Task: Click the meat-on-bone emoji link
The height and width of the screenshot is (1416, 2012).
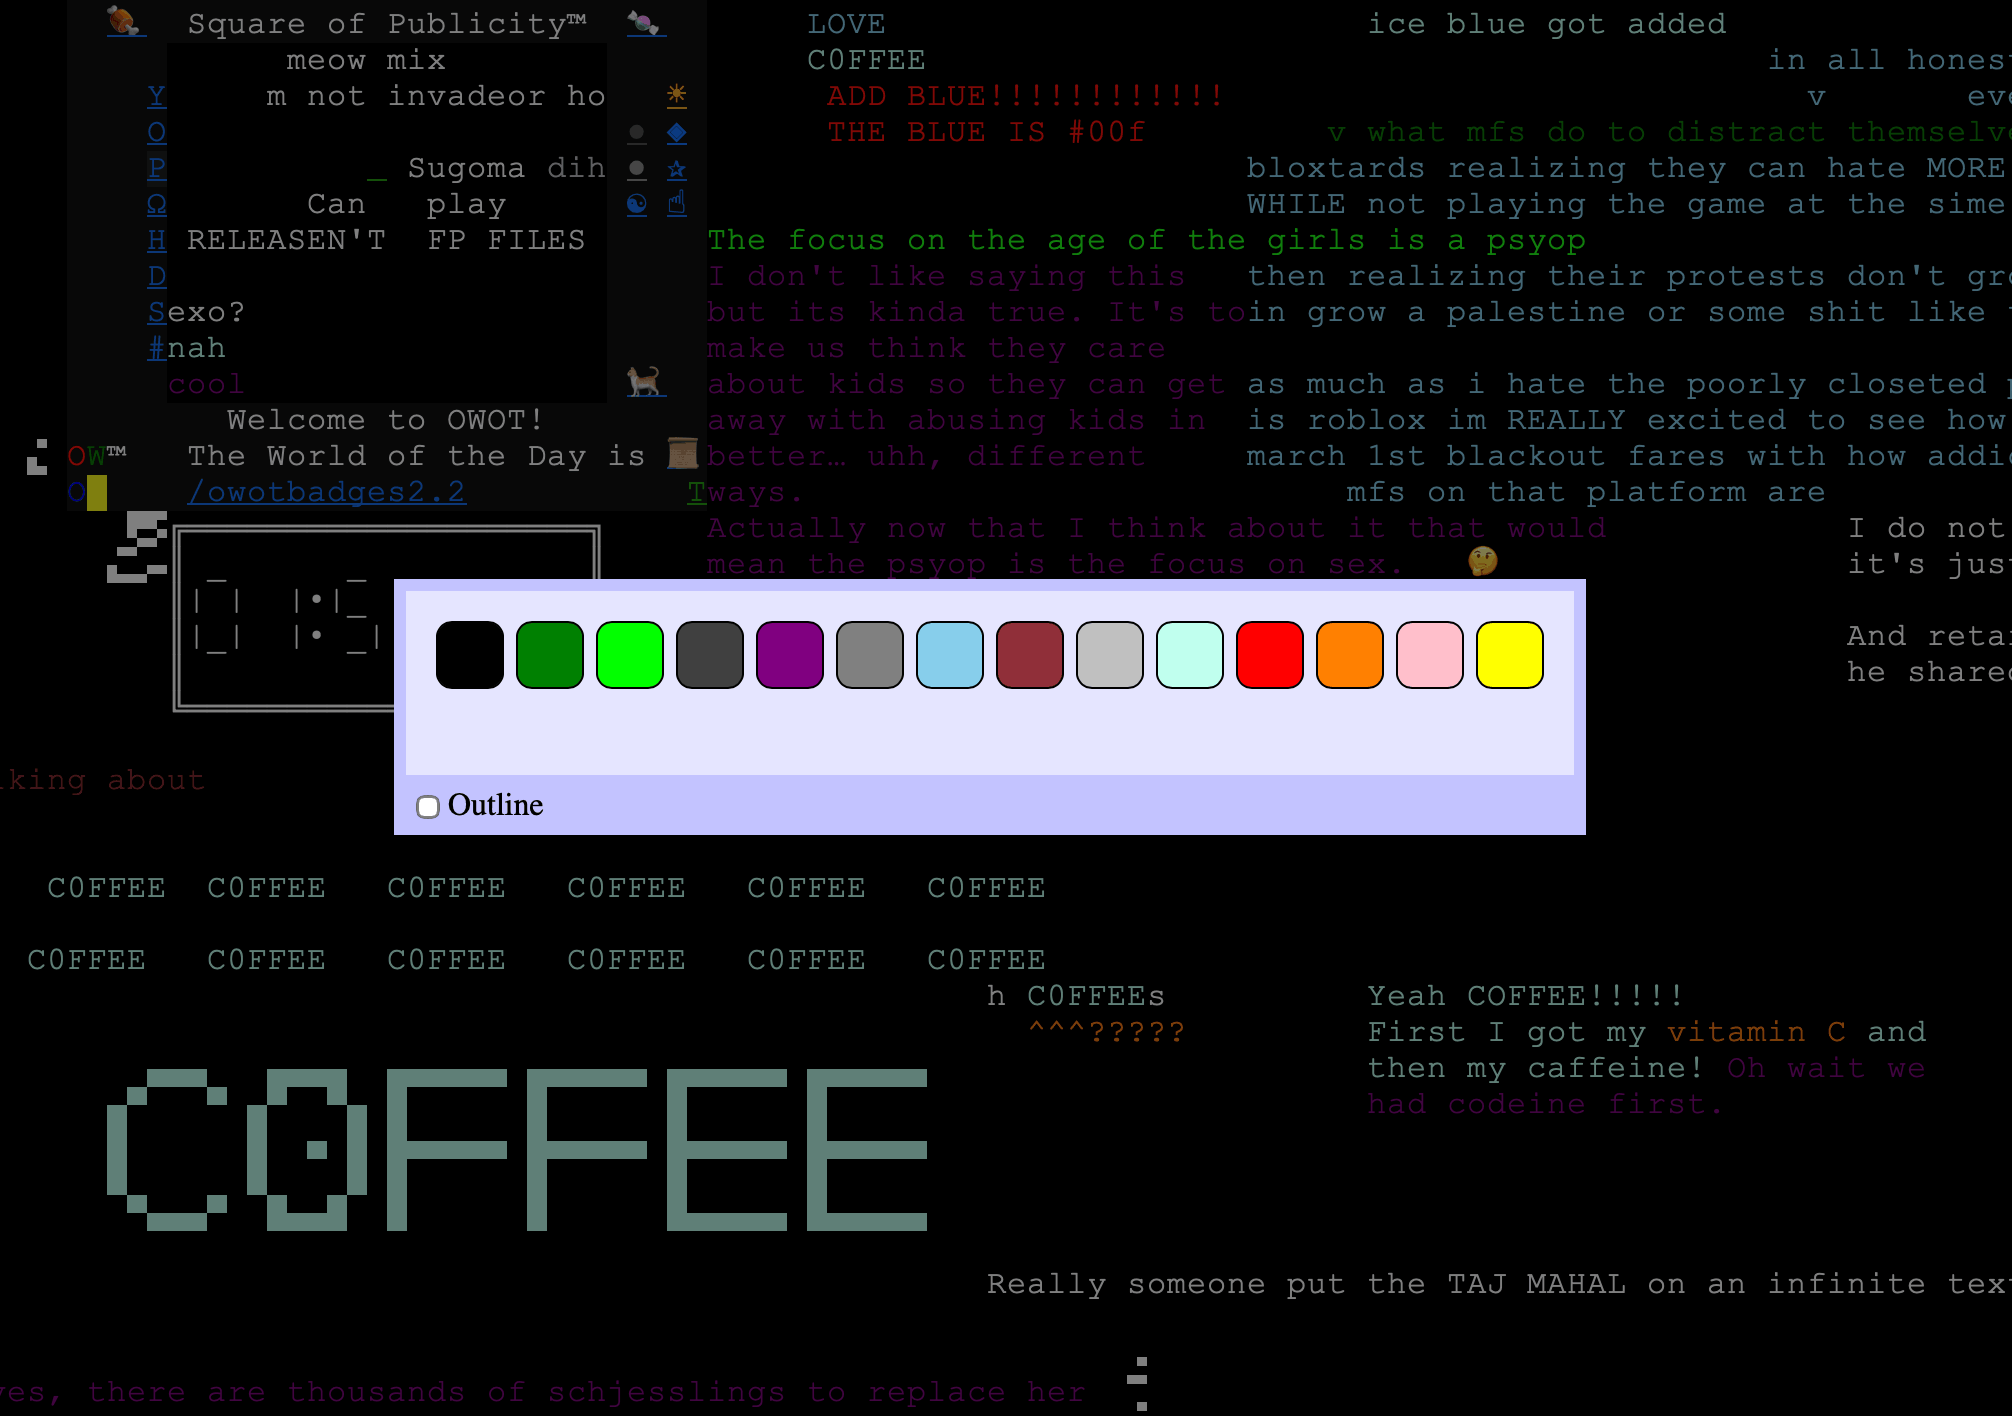Action: pos(124,21)
